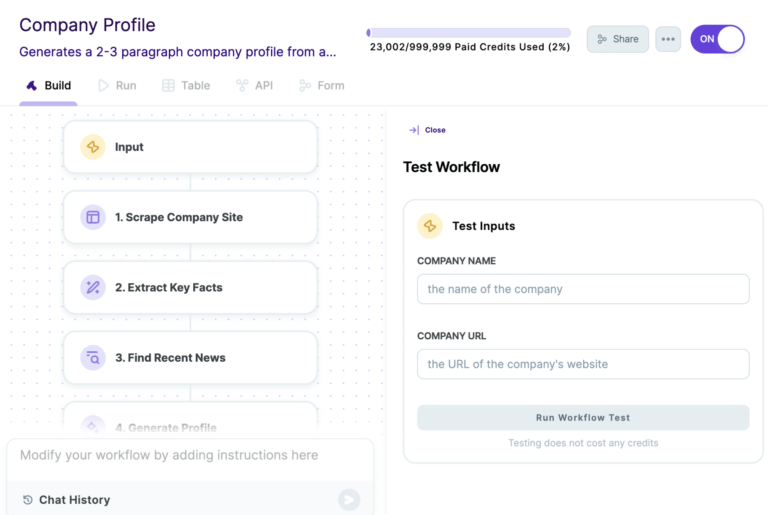Focus the Company URL input field

(x=583, y=364)
